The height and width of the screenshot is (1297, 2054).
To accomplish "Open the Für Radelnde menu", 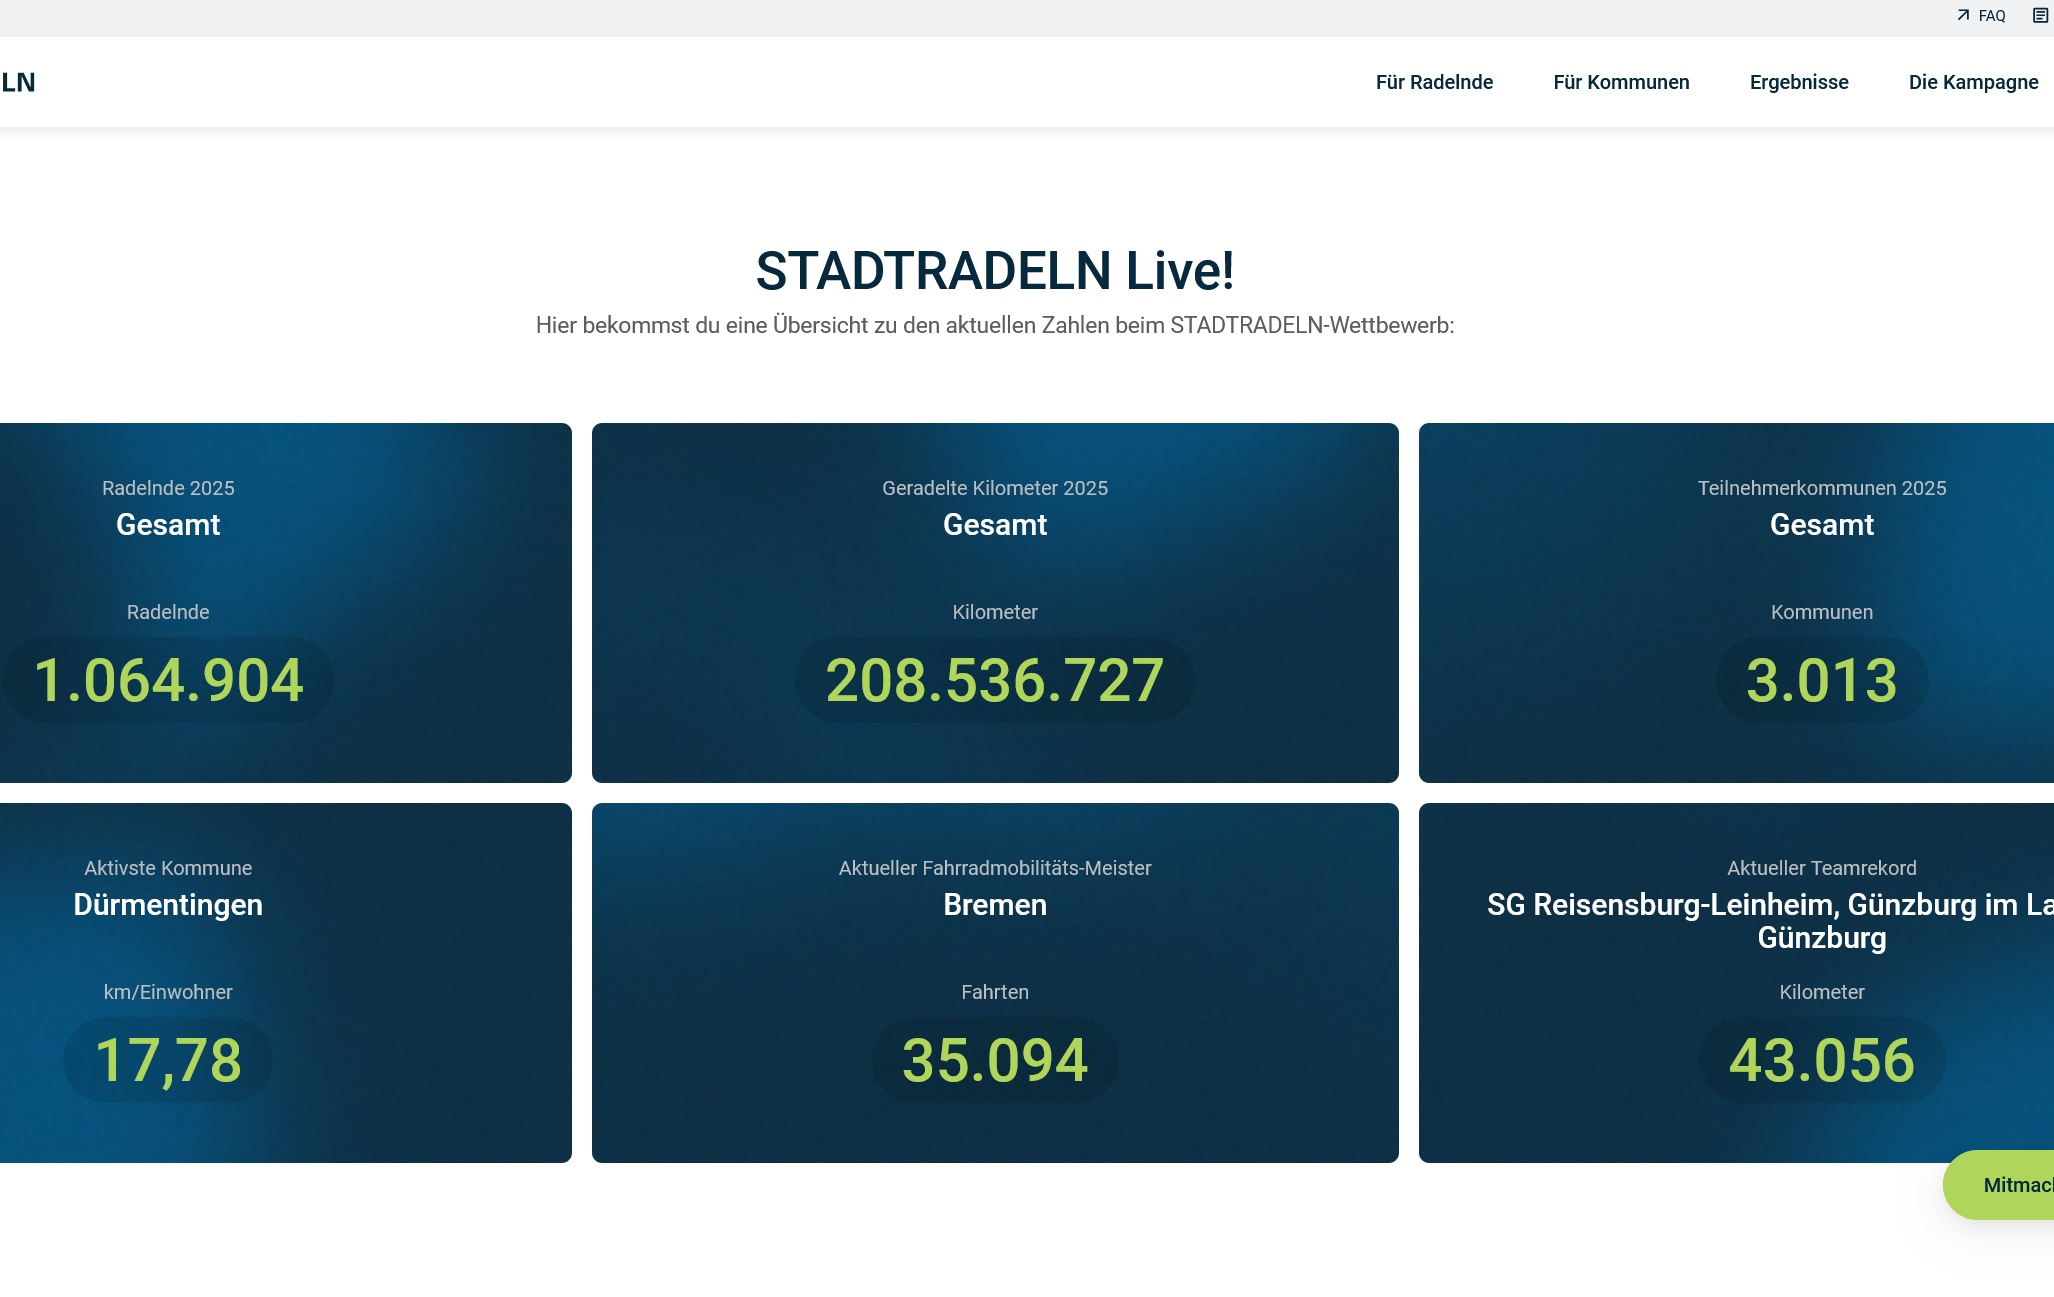I will click(1434, 82).
